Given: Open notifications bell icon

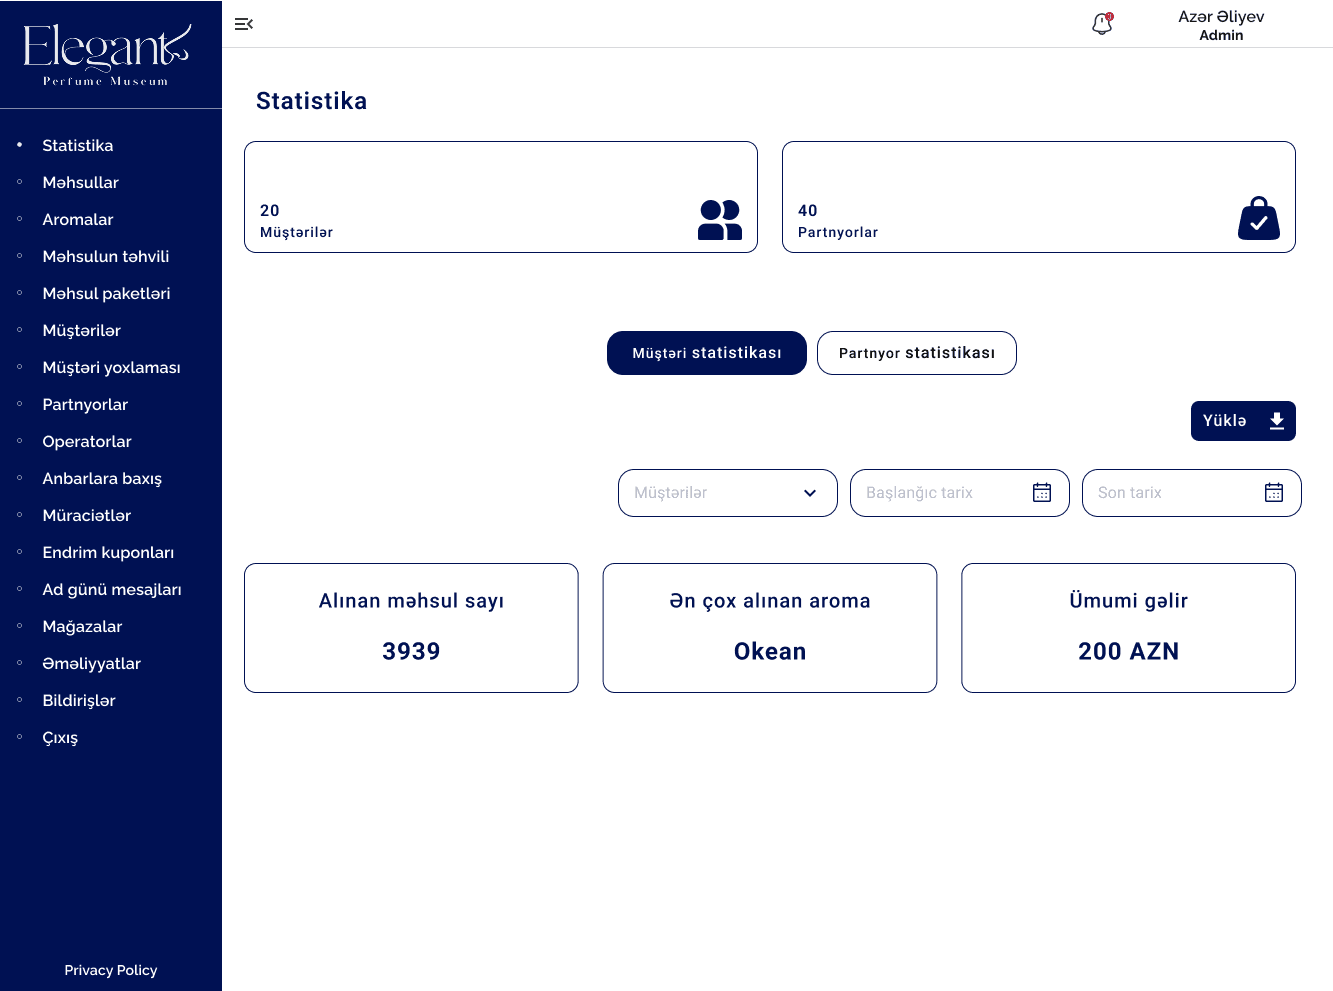Looking at the screenshot, I should 1102,24.
